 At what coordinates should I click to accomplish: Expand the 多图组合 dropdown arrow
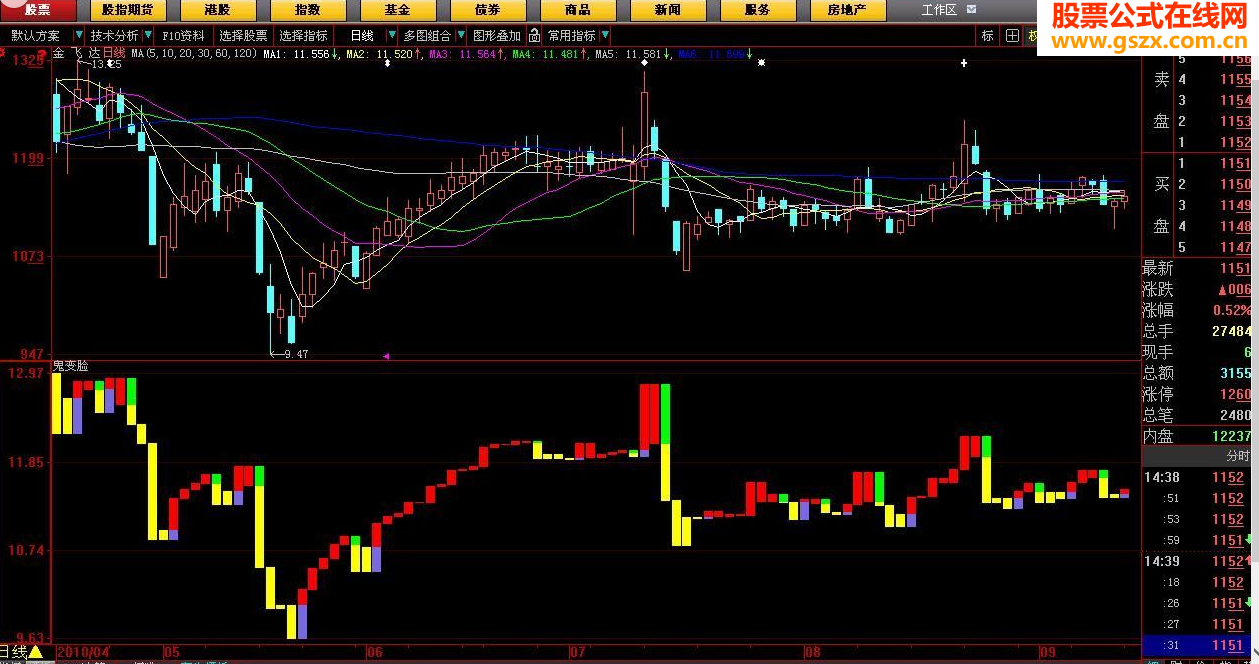(461, 35)
